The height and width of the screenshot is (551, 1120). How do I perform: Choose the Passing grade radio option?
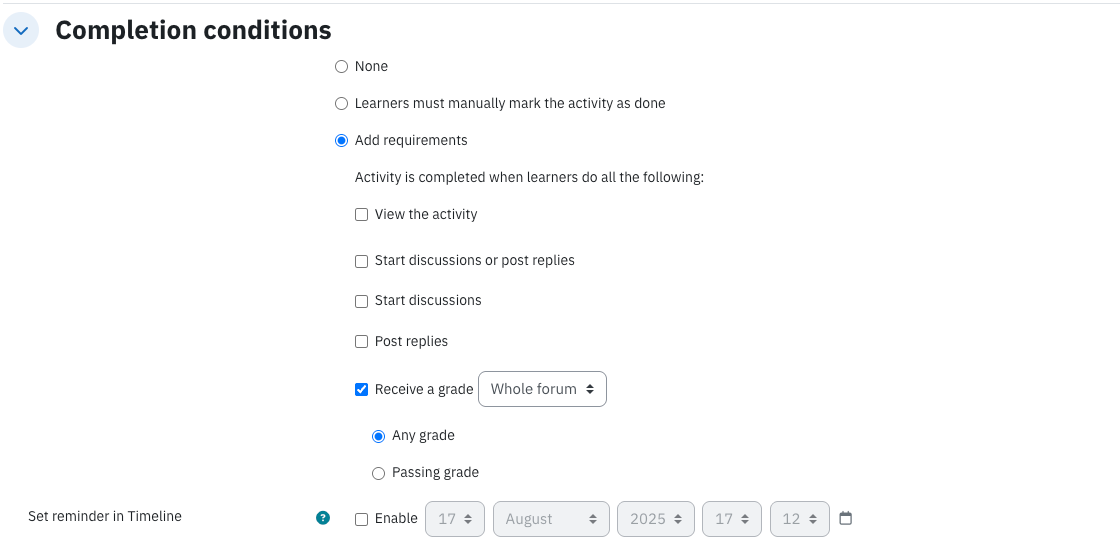[379, 473]
